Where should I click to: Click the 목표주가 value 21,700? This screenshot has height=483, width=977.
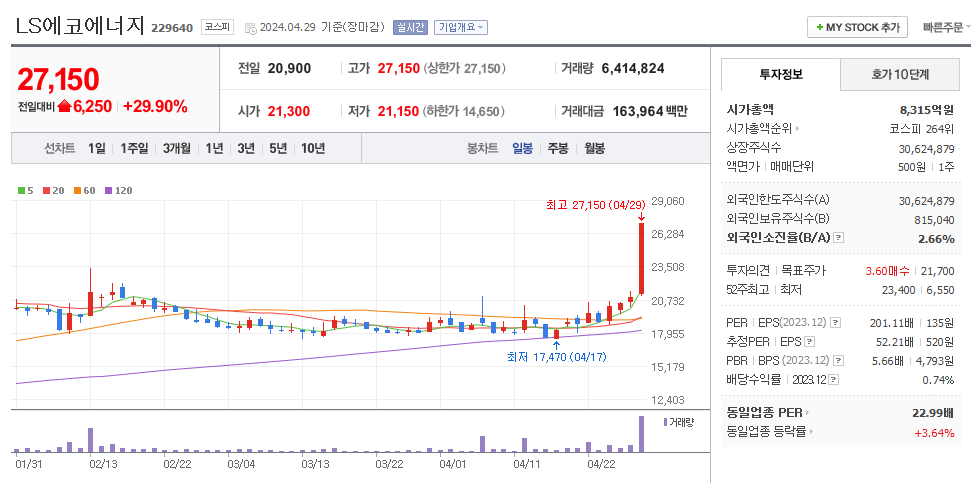pos(940,270)
